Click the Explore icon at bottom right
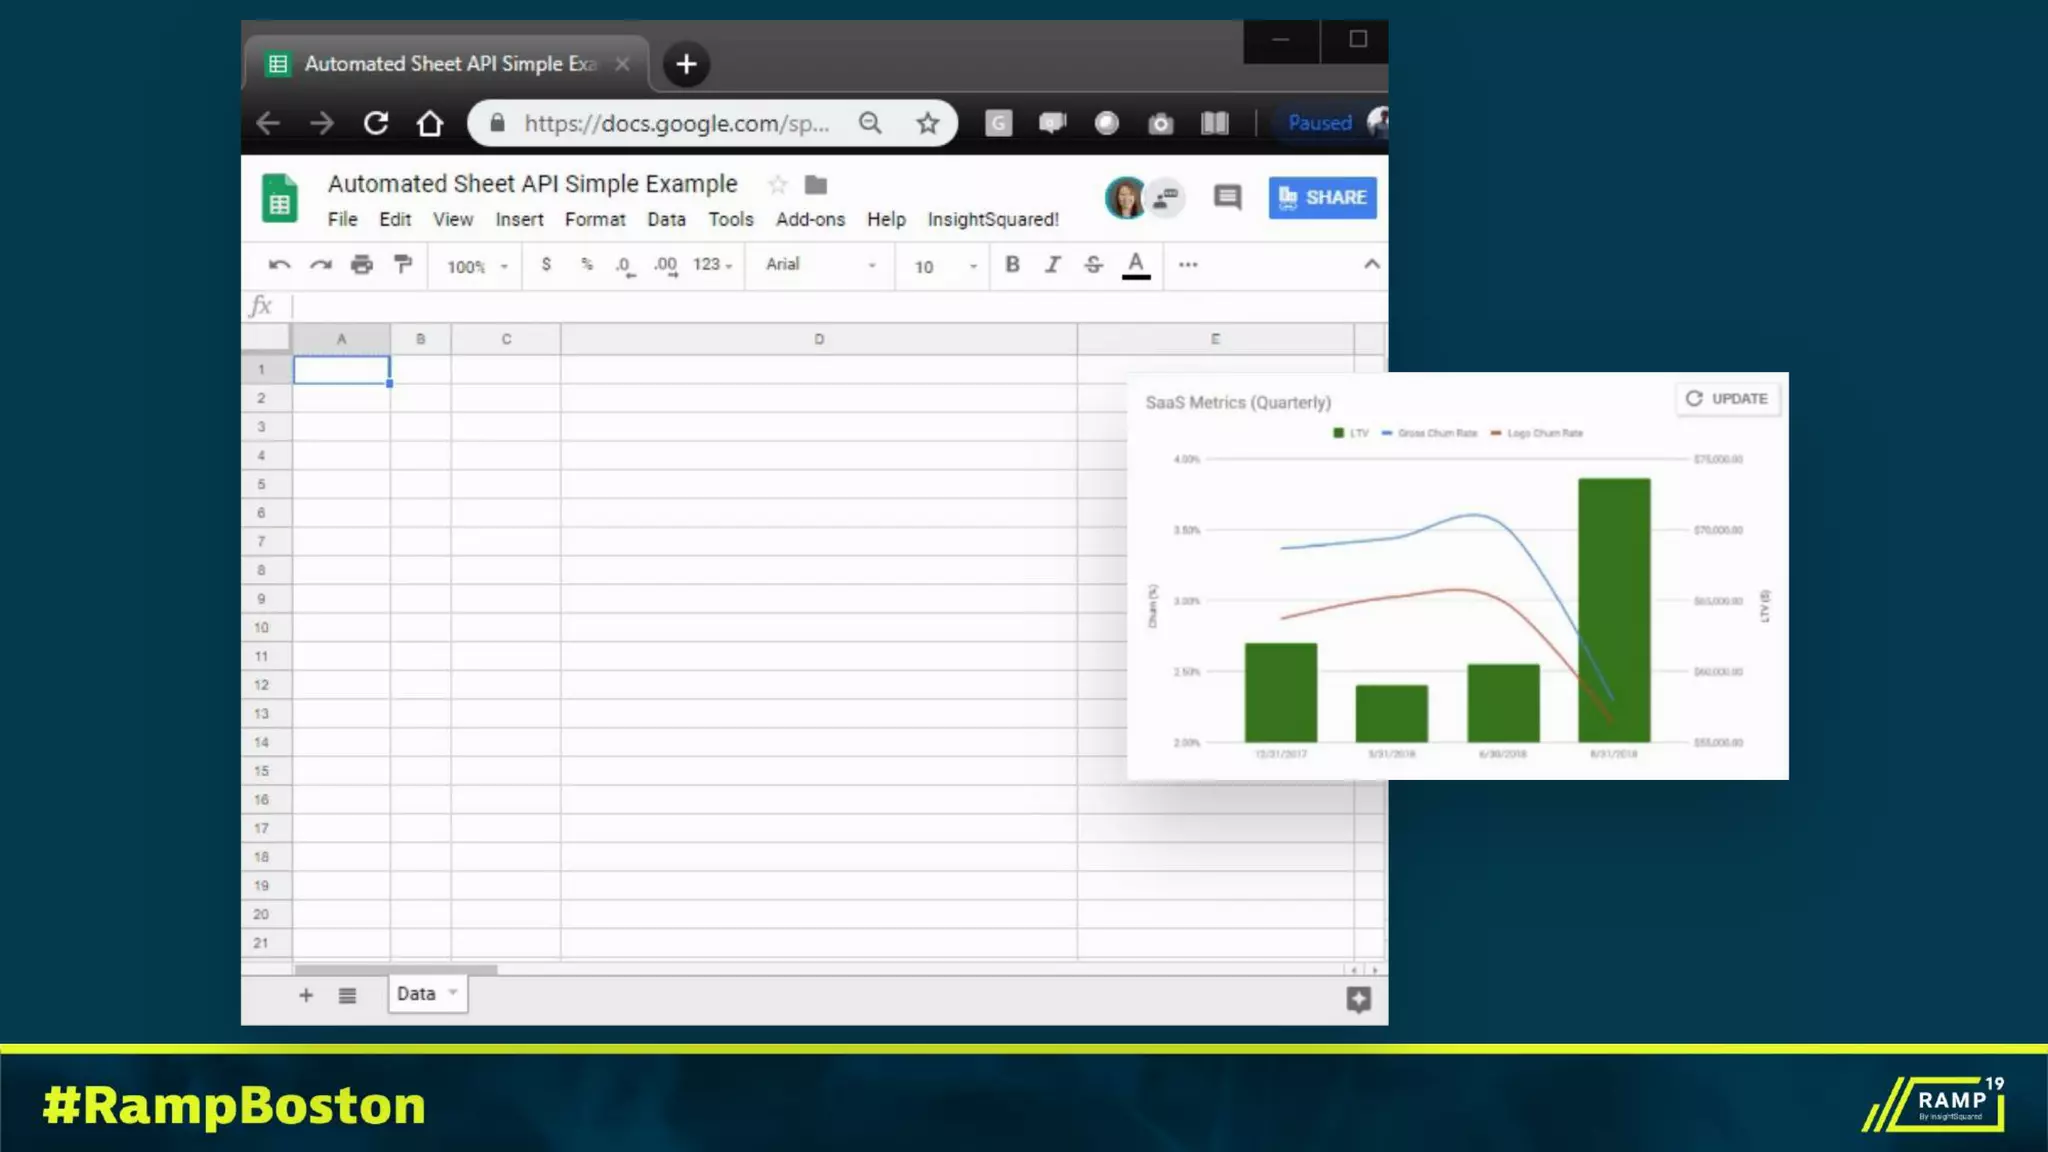Image resolution: width=2048 pixels, height=1152 pixels. (x=1358, y=999)
